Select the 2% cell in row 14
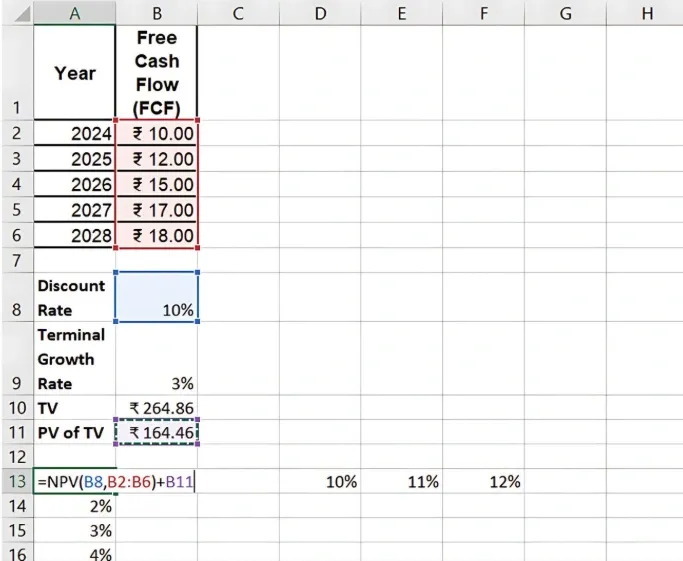Image resolution: width=683 pixels, height=561 pixels. click(75, 506)
